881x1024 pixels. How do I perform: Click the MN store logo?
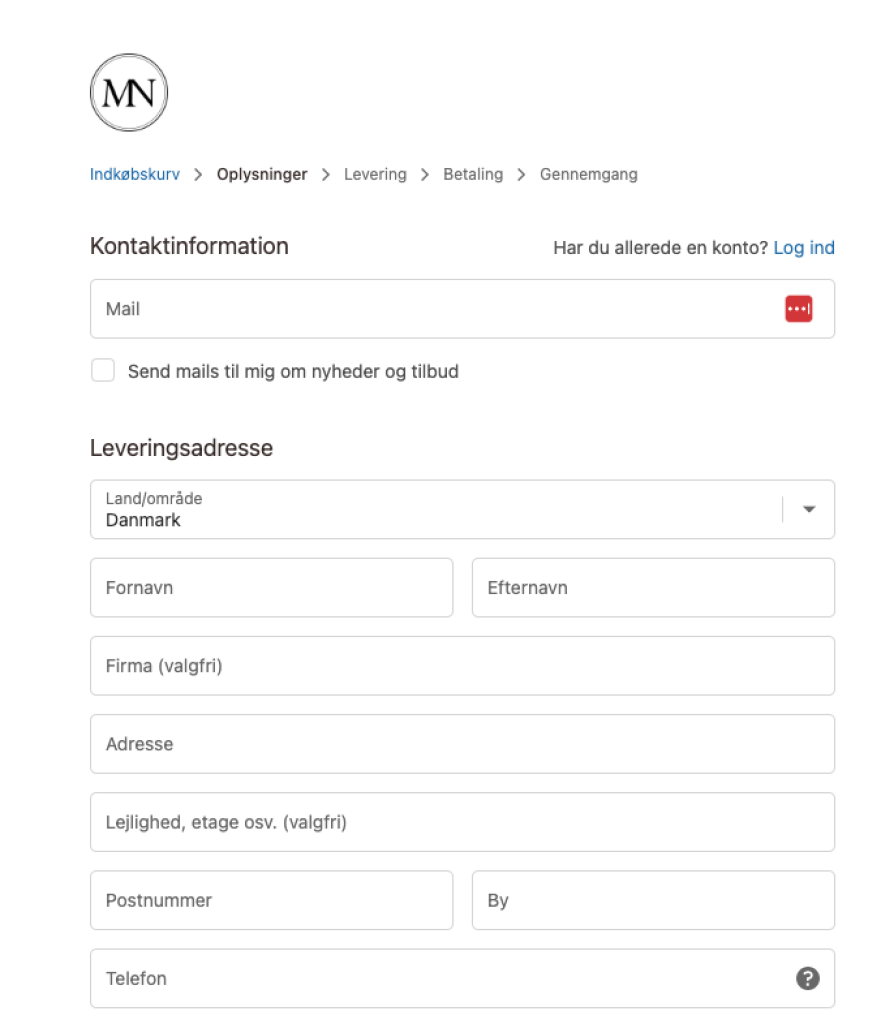(x=129, y=93)
